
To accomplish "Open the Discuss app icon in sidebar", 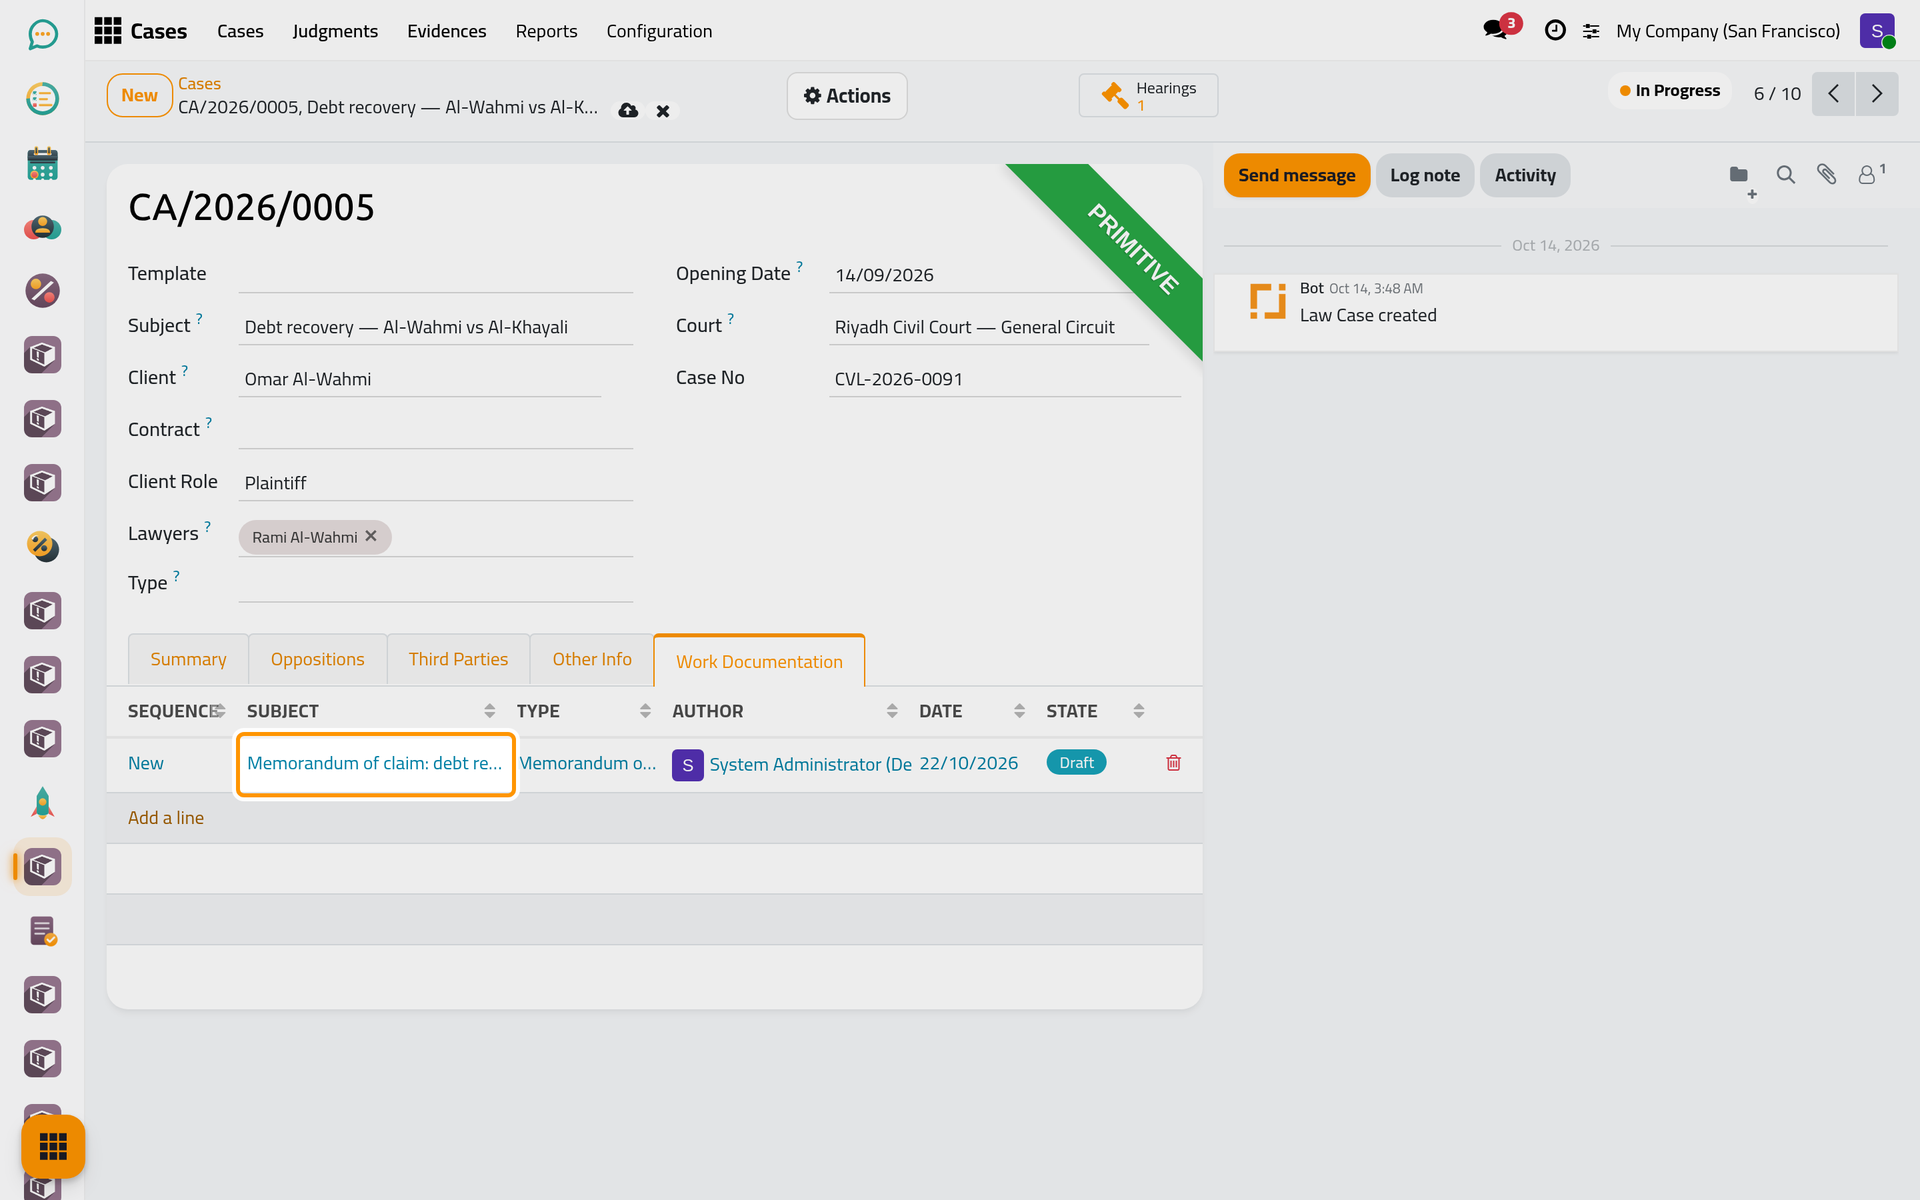I will pos(42,35).
